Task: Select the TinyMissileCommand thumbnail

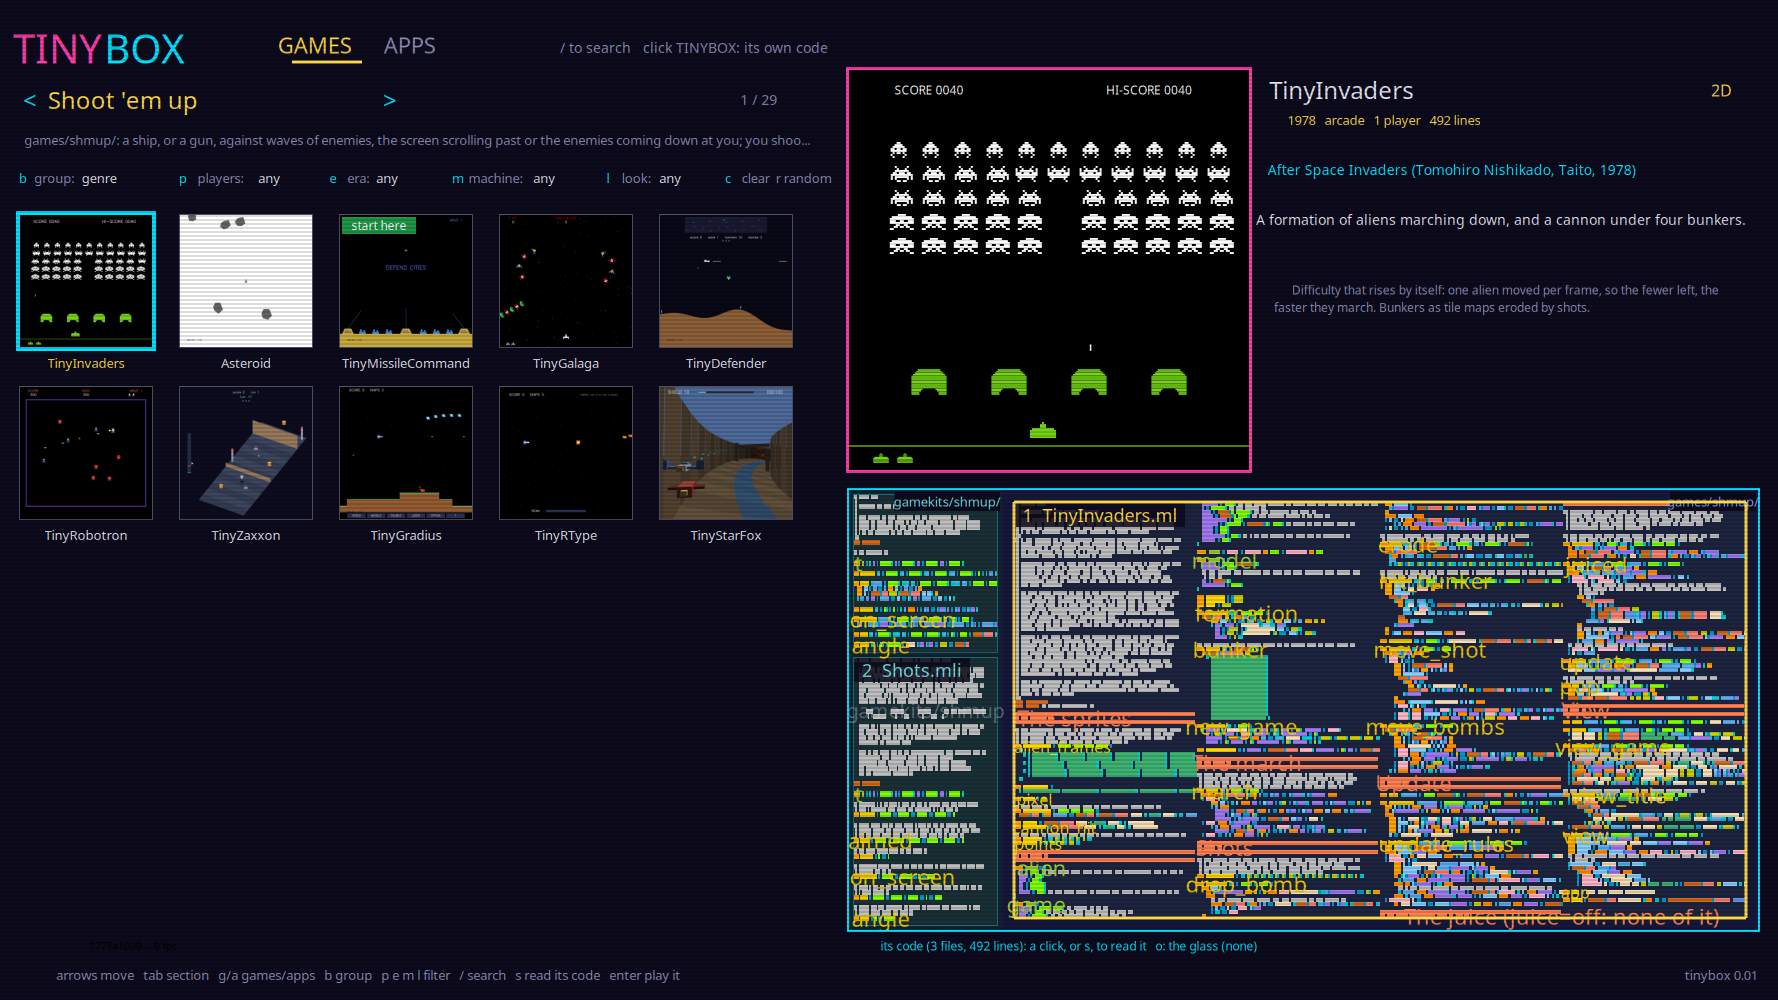Action: pyautogui.click(x=406, y=281)
